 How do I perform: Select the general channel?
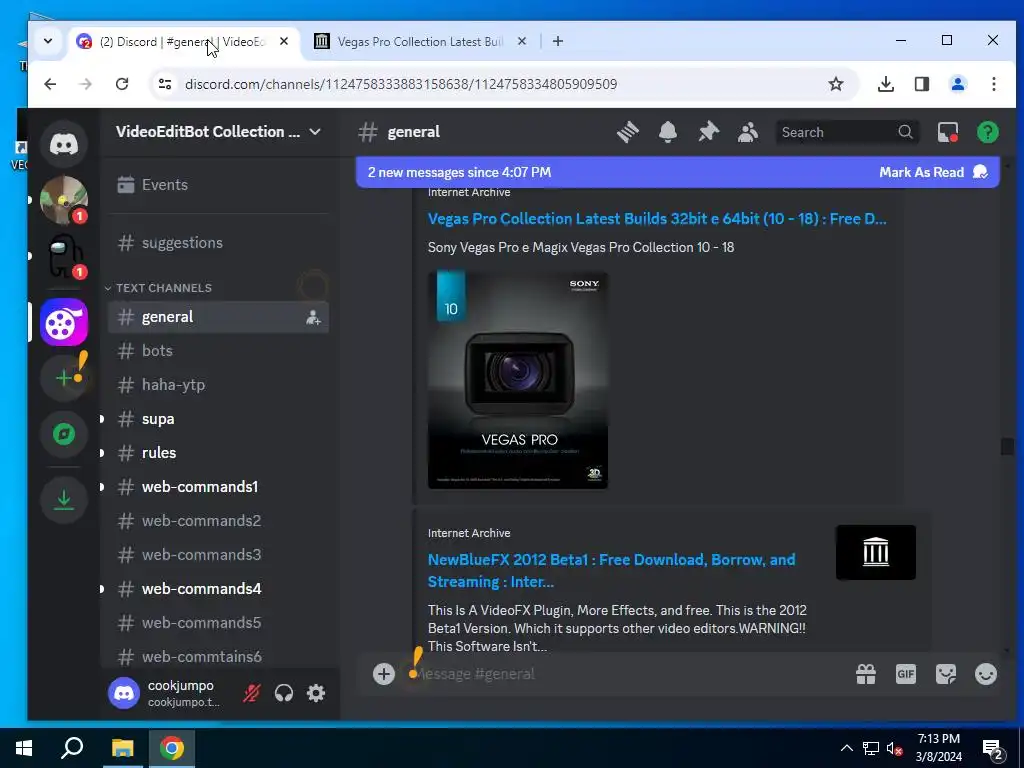click(218, 317)
